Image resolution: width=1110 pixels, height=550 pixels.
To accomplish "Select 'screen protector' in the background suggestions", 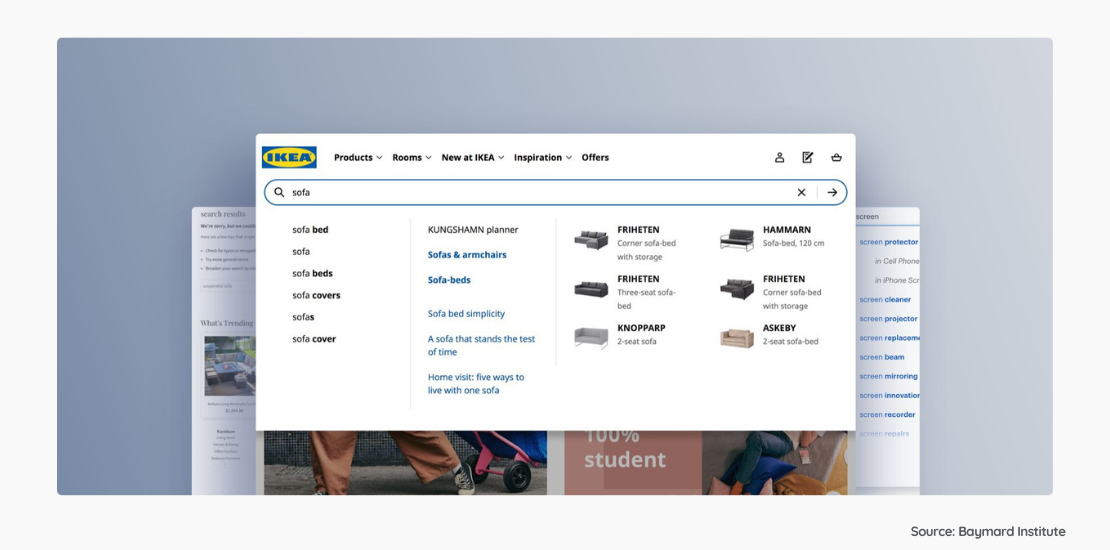I will tap(888, 242).
